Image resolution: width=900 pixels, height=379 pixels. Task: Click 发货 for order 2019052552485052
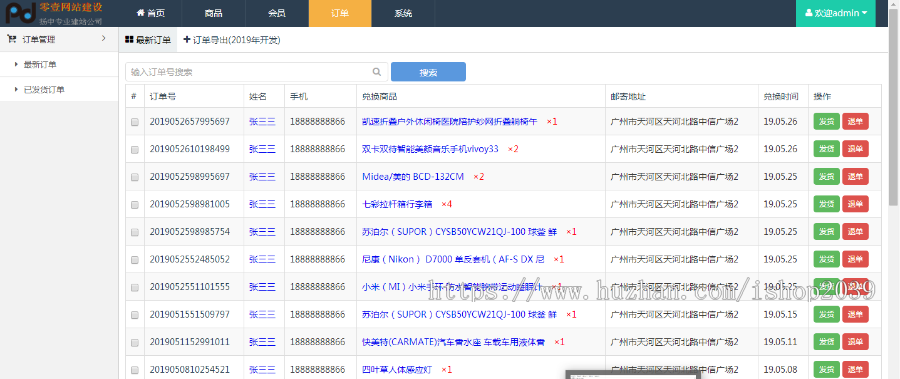pos(827,259)
